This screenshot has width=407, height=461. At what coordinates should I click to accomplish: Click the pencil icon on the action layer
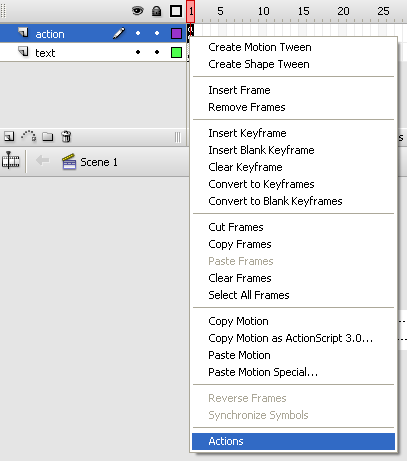(x=119, y=33)
